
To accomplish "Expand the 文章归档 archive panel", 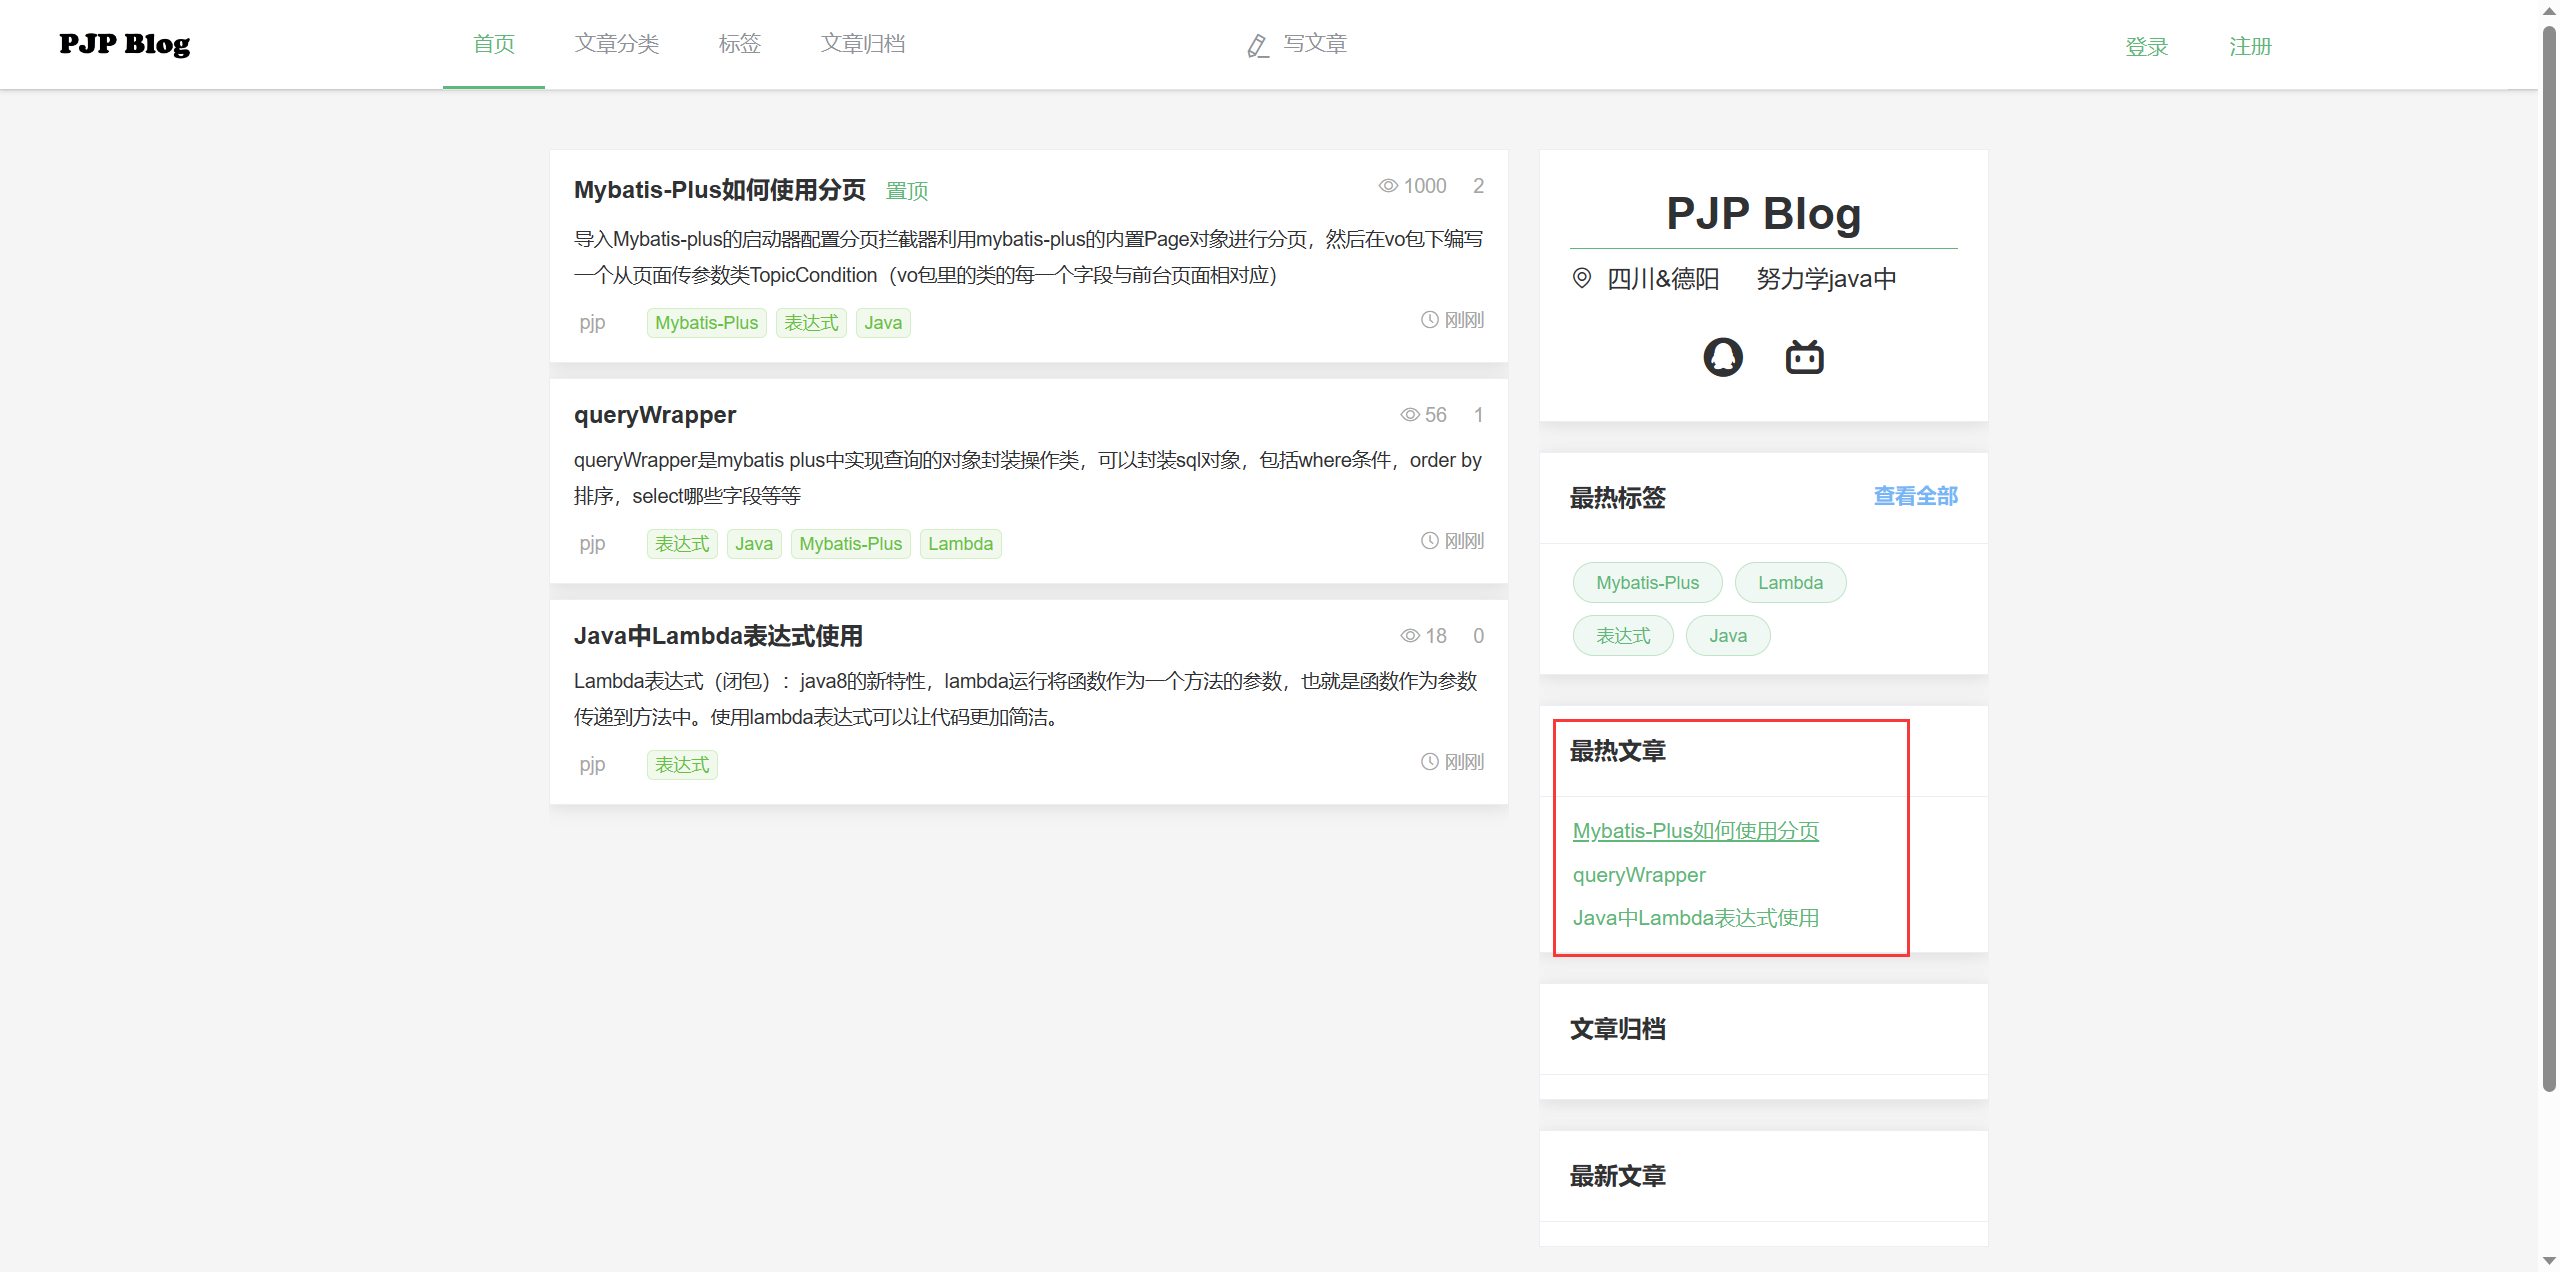I will [1617, 1029].
